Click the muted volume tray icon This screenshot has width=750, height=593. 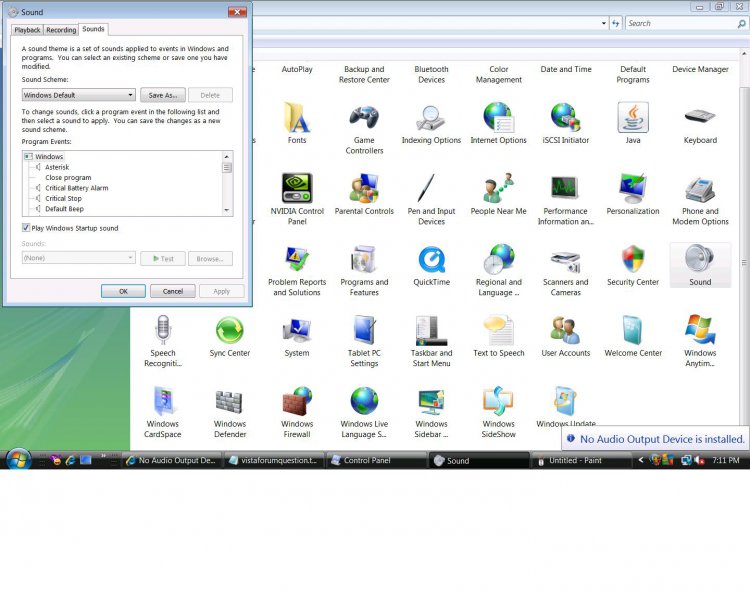(x=699, y=461)
